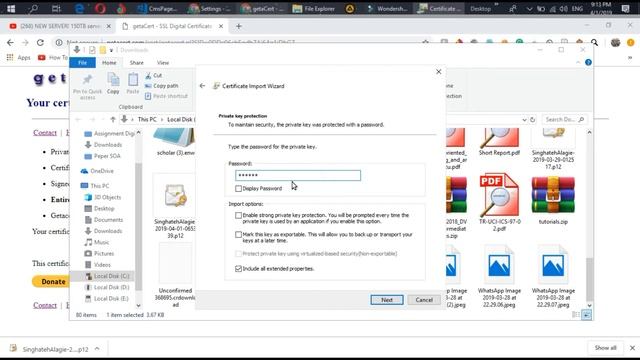Select Local Disk (C:) in sidebar
This screenshot has width=640, height=360.
pyautogui.click(x=107, y=276)
